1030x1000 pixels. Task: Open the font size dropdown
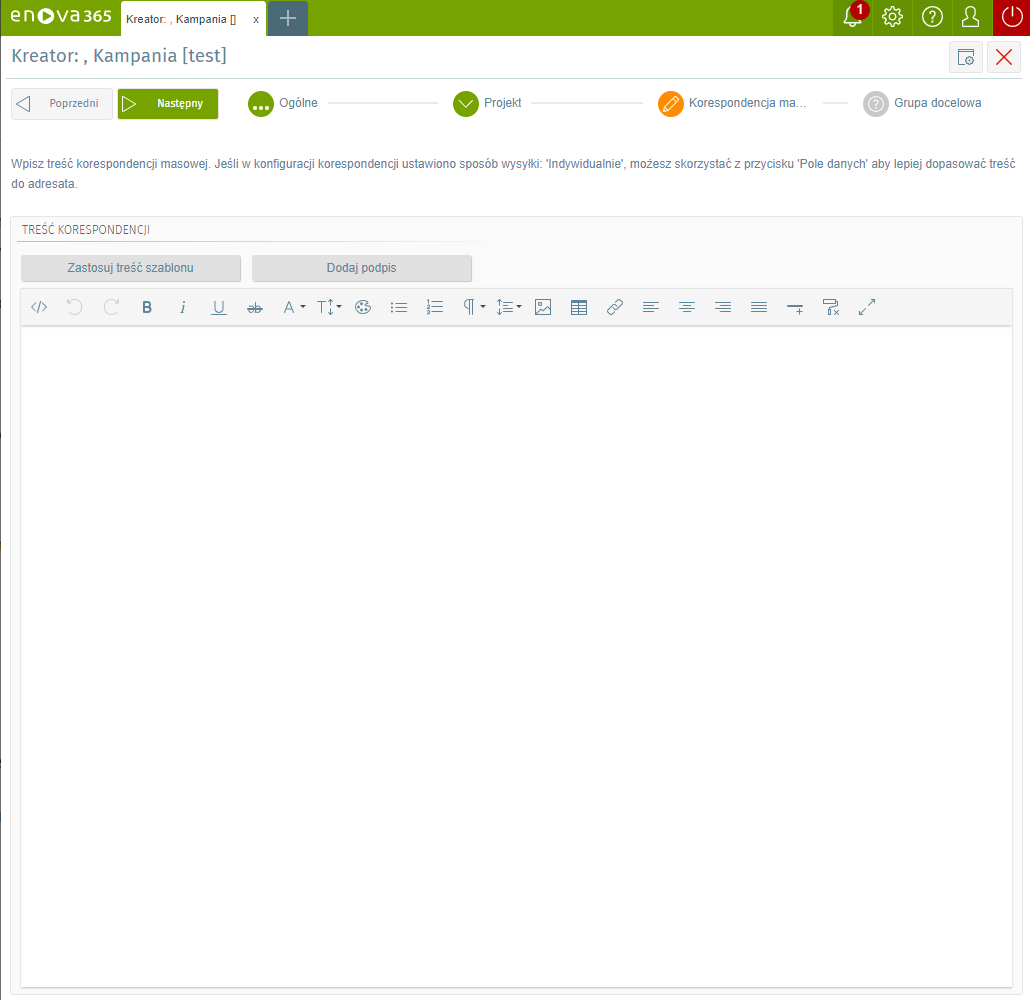coord(329,308)
